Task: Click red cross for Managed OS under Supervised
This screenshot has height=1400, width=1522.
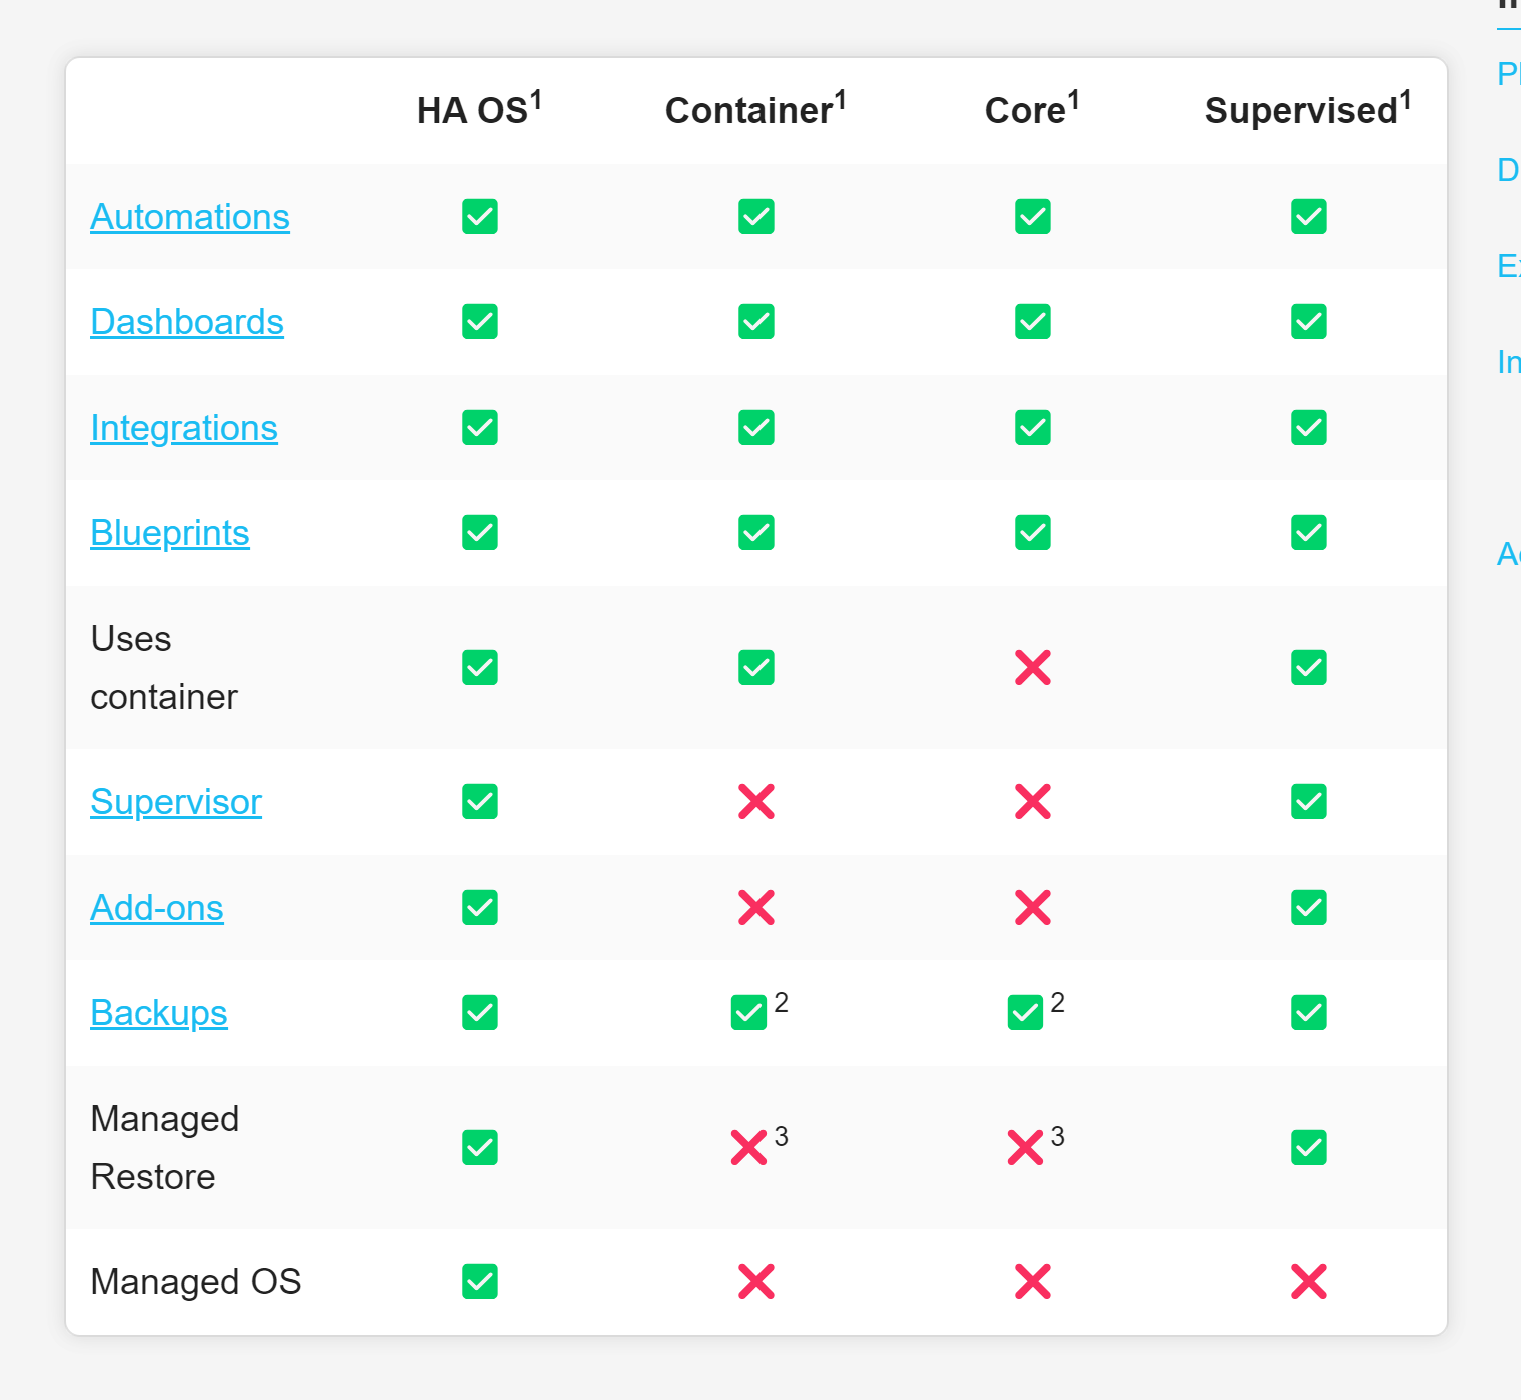Action: pyautogui.click(x=1309, y=1282)
